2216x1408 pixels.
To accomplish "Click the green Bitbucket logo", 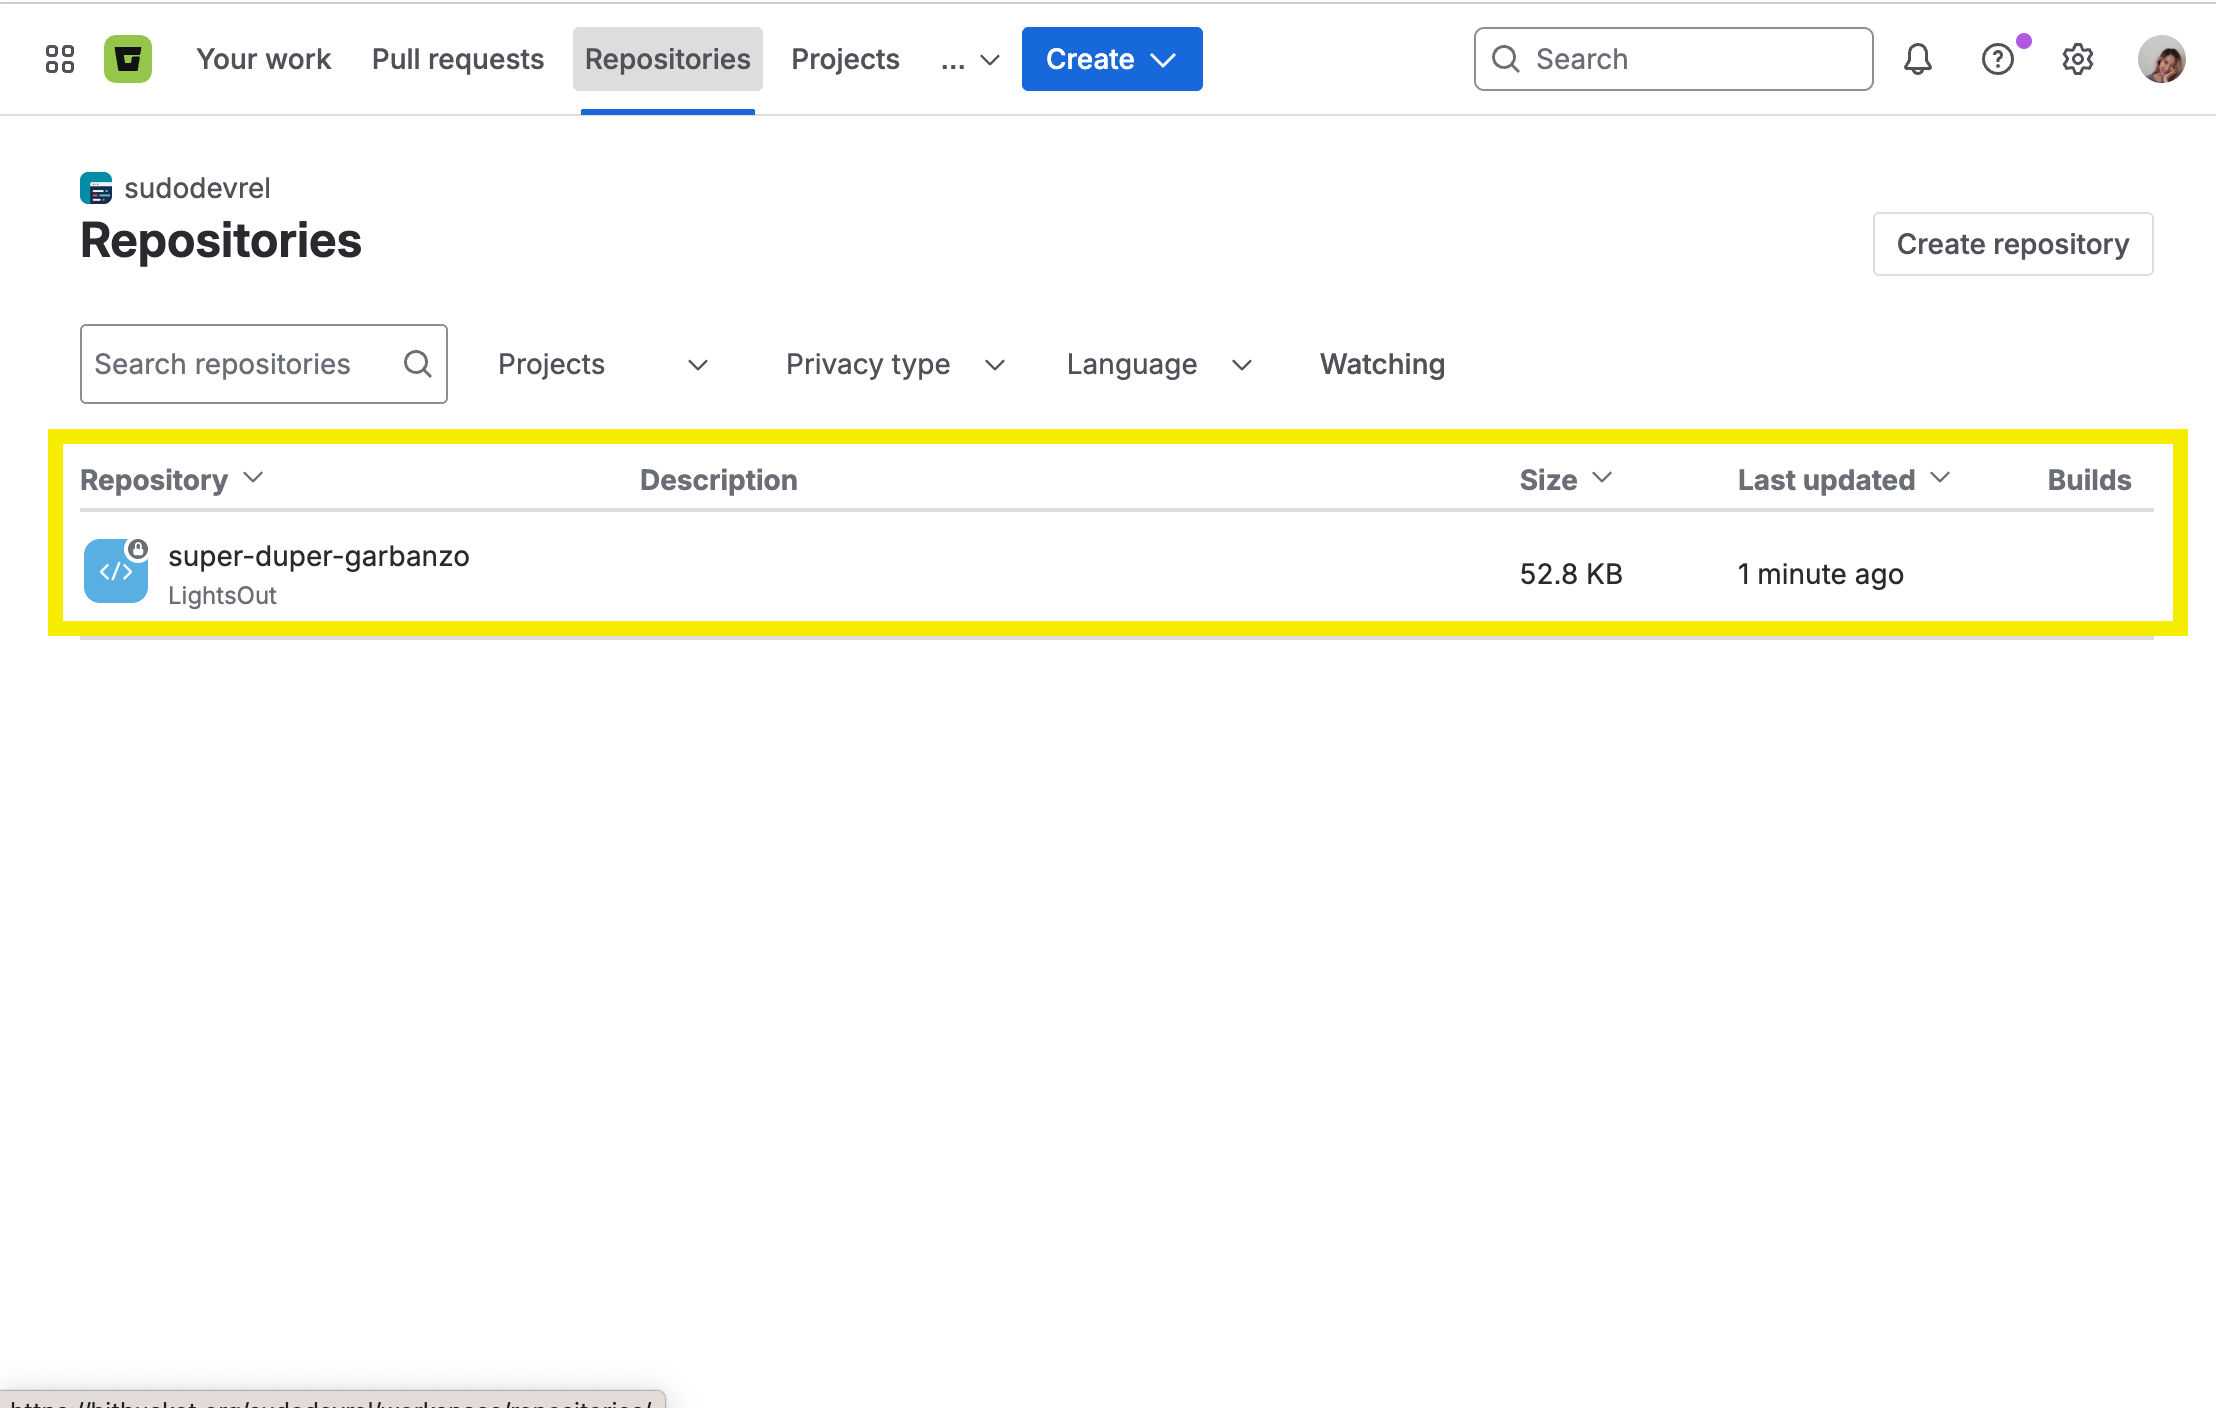I will 128,59.
